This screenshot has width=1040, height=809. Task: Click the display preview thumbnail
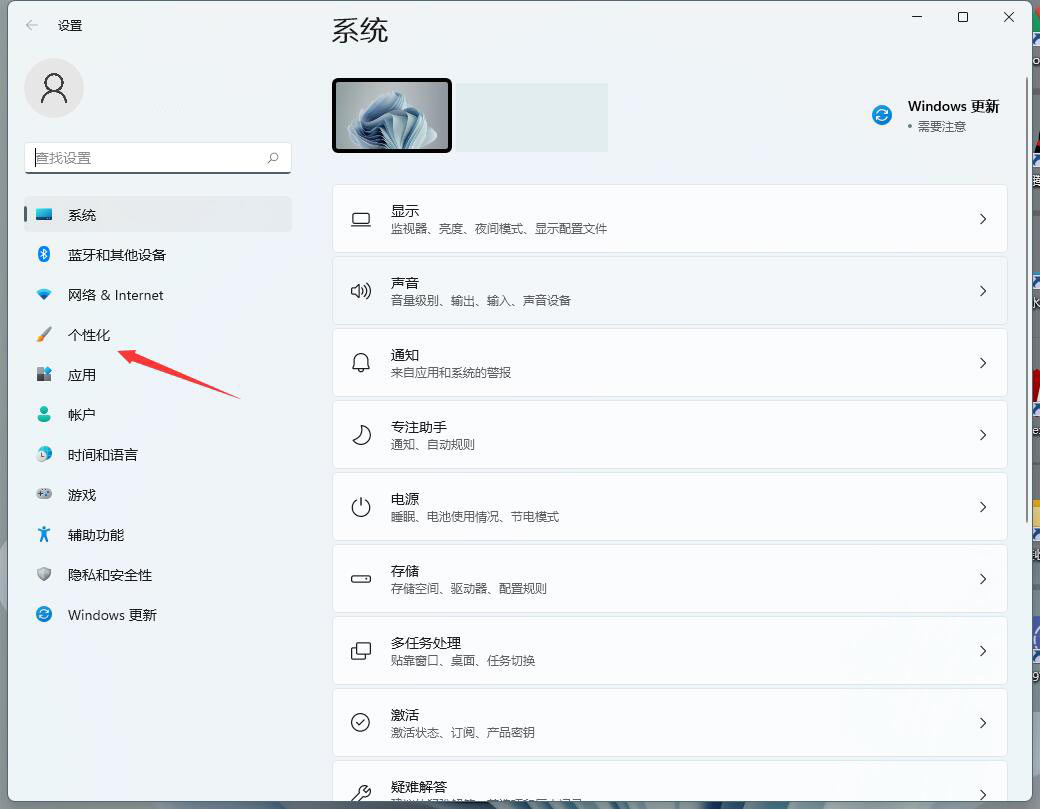click(x=392, y=114)
